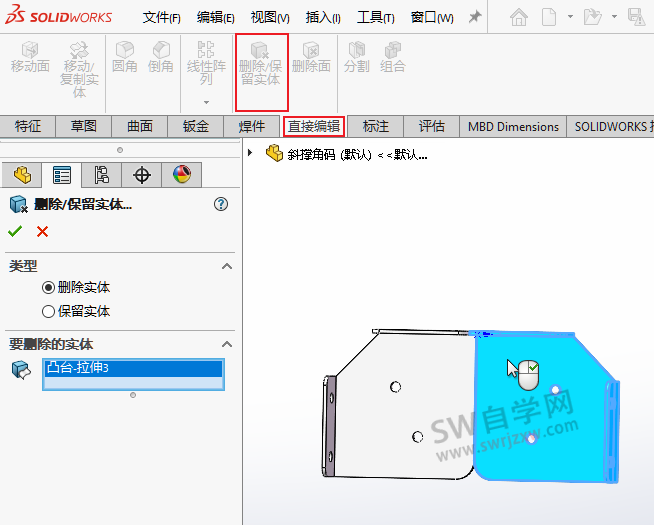This screenshot has height=525, width=654.
Task: Expand the 斜撑角码 flyout tree arrow
Action: pyautogui.click(x=250, y=153)
